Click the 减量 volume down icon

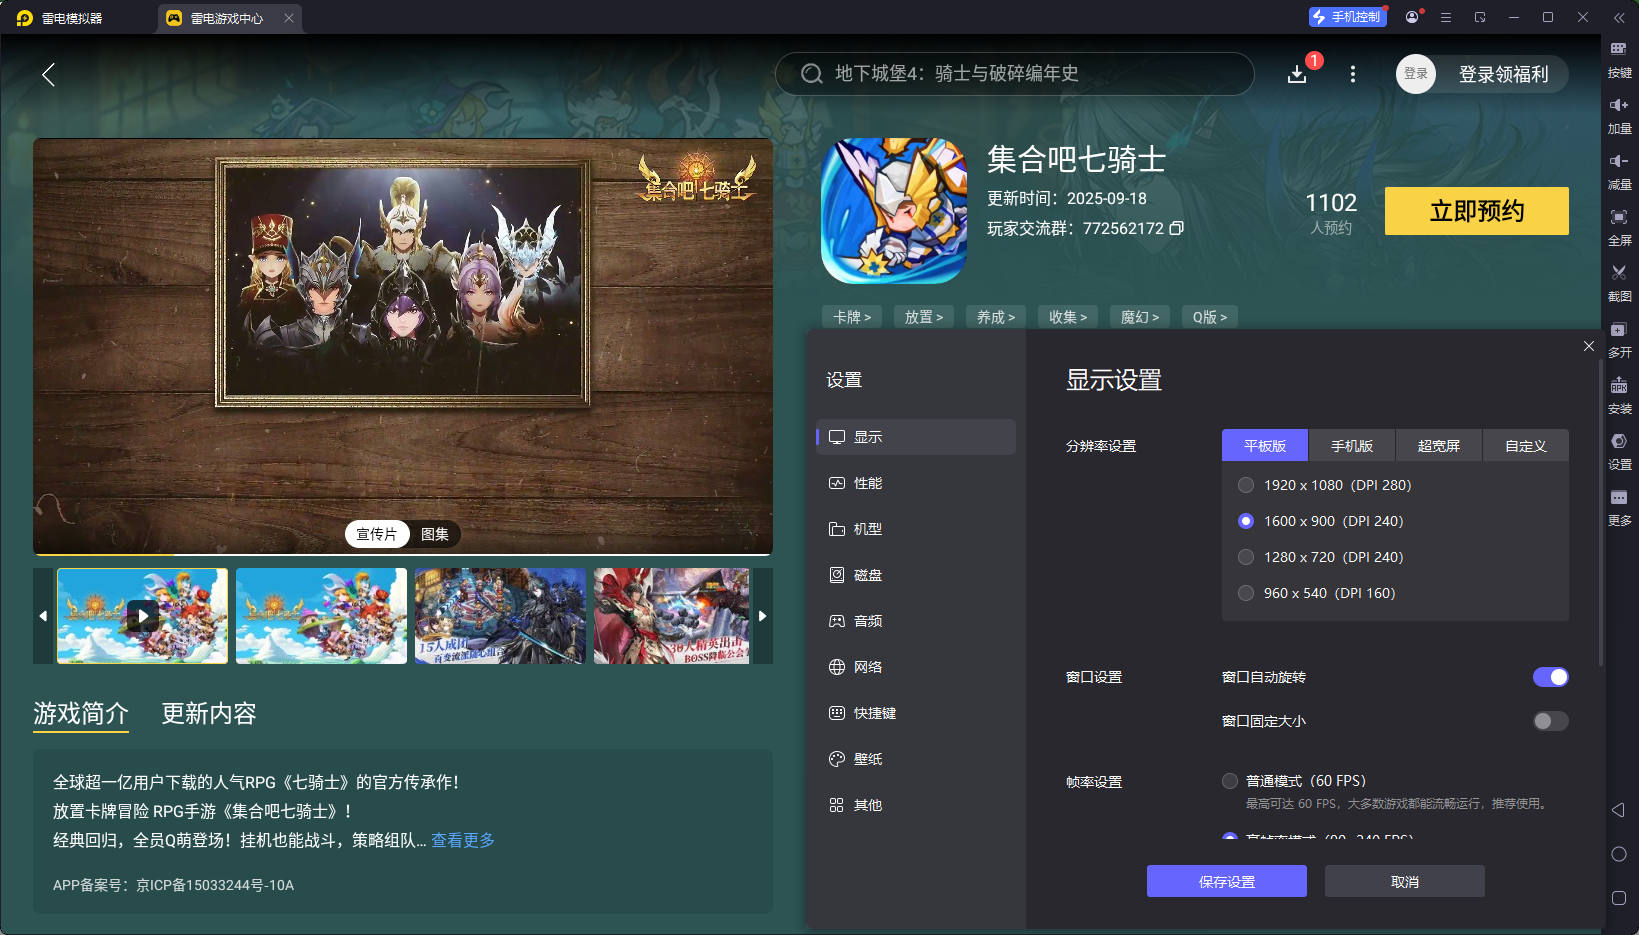(x=1619, y=172)
